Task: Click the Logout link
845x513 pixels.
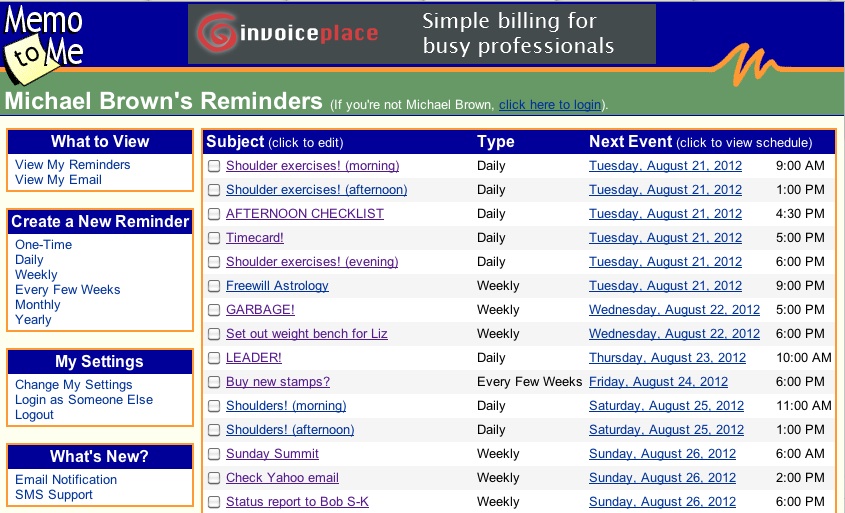Action: coord(34,415)
